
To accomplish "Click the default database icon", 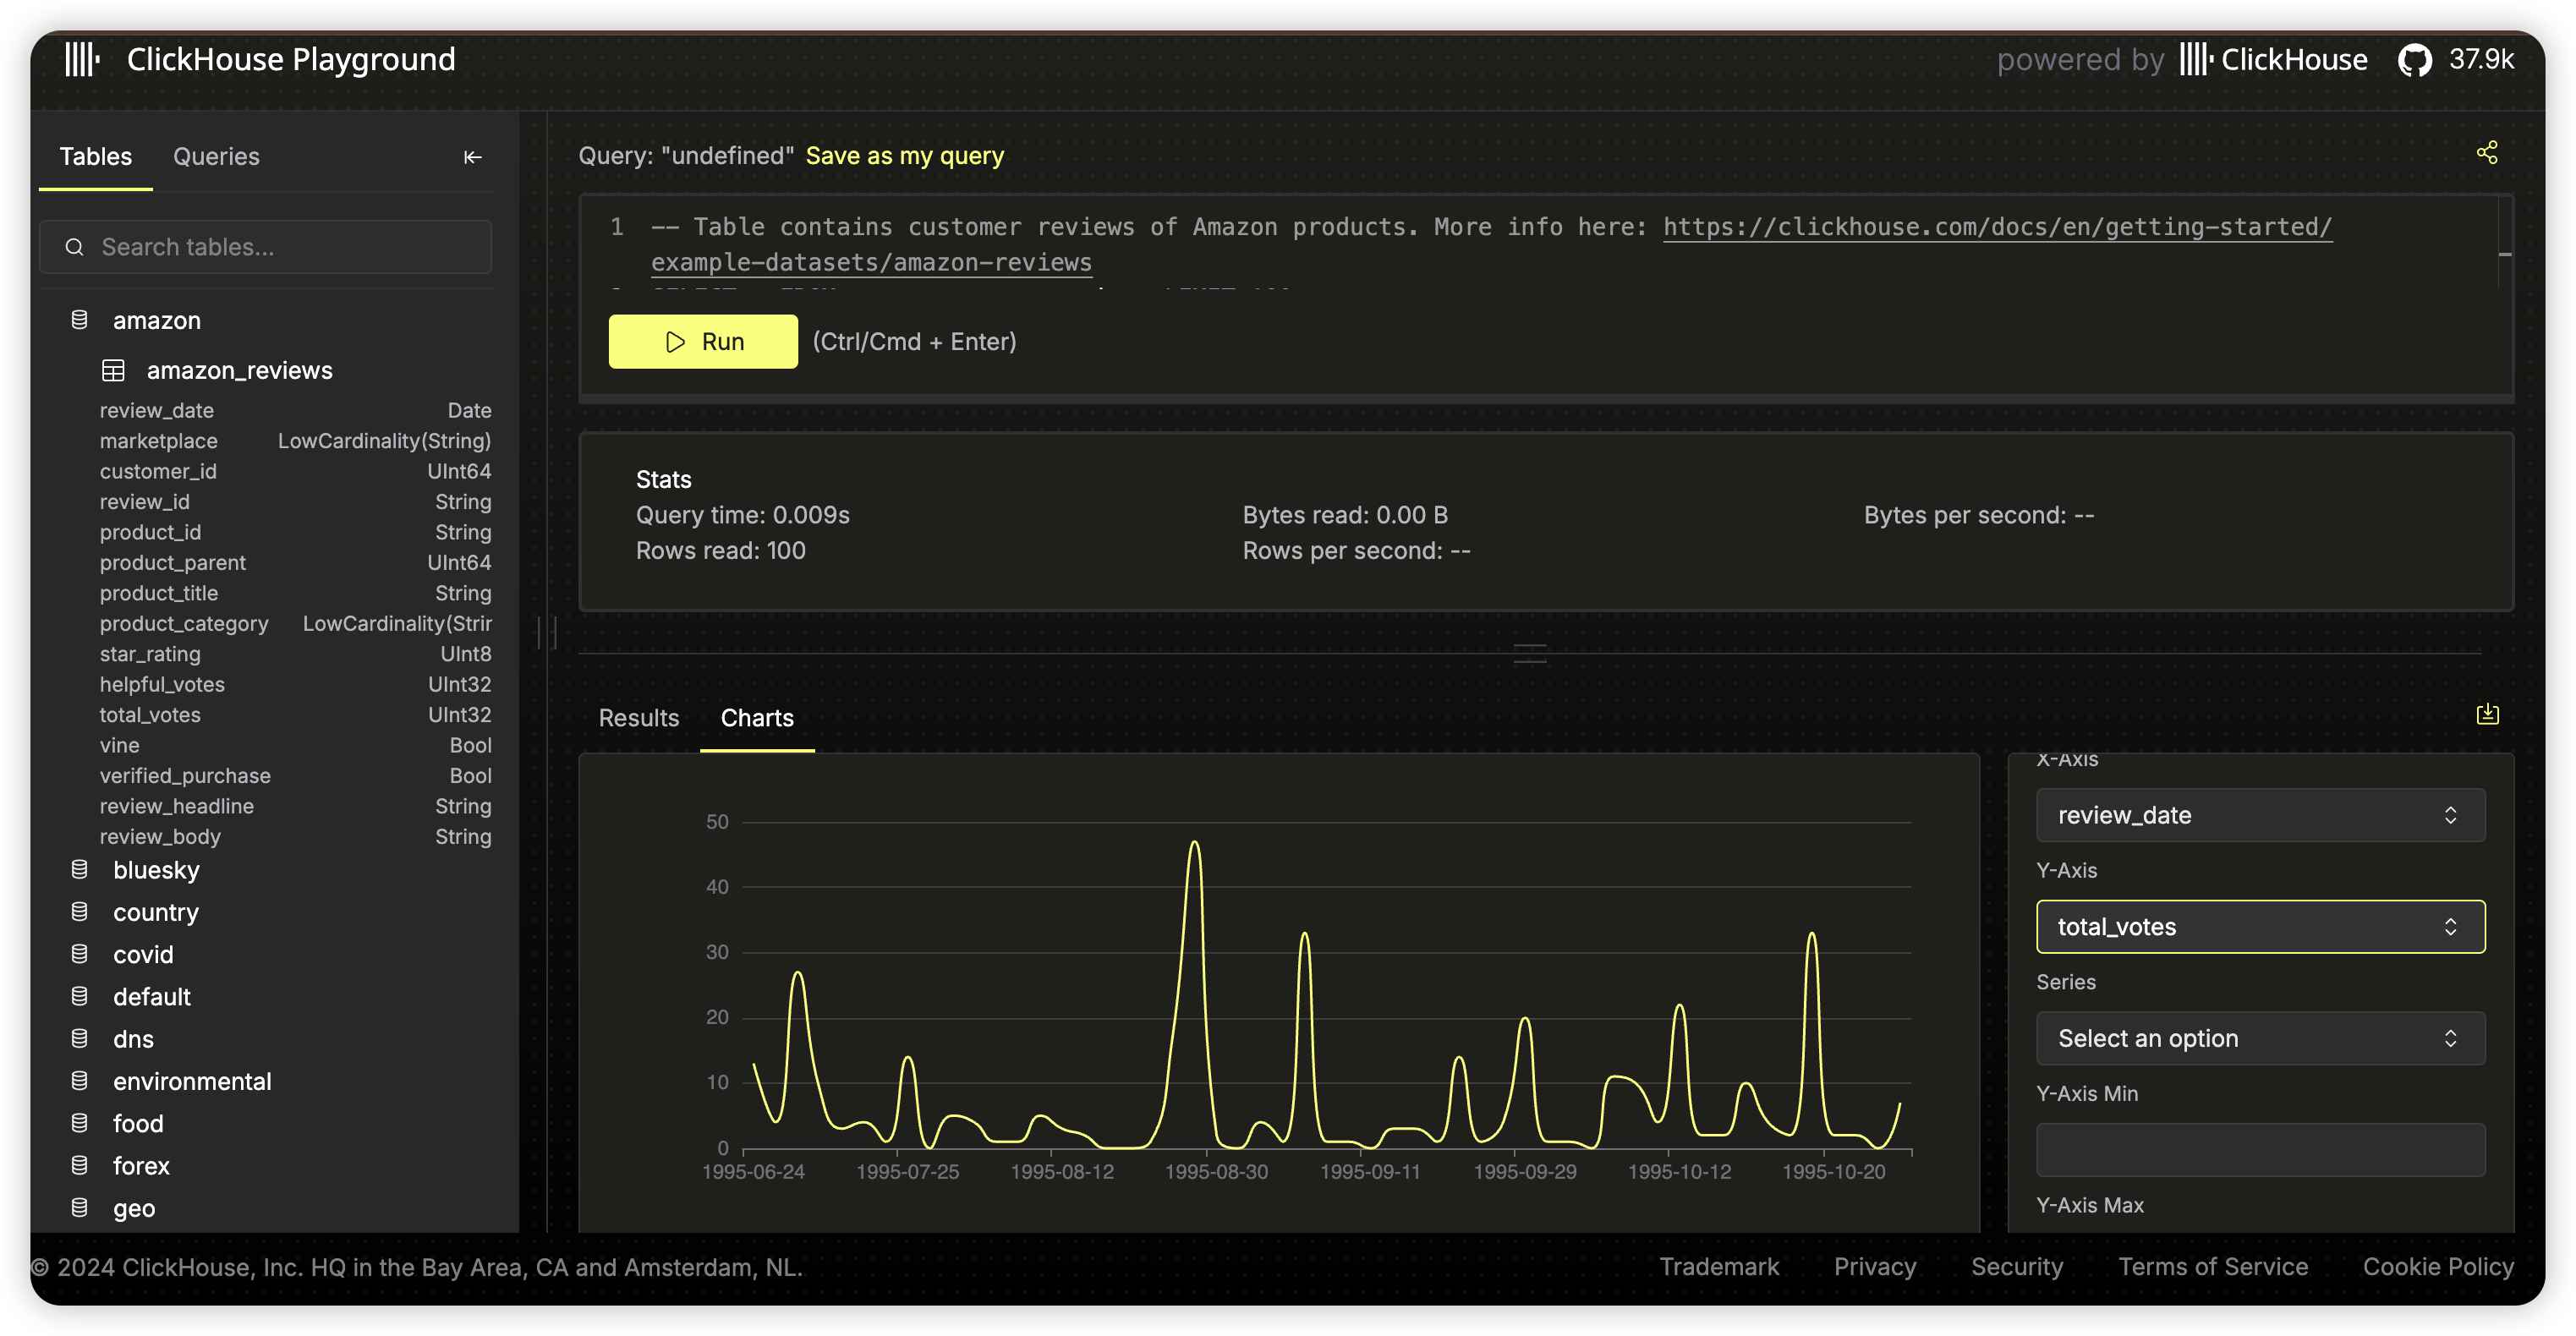I will (x=80, y=997).
